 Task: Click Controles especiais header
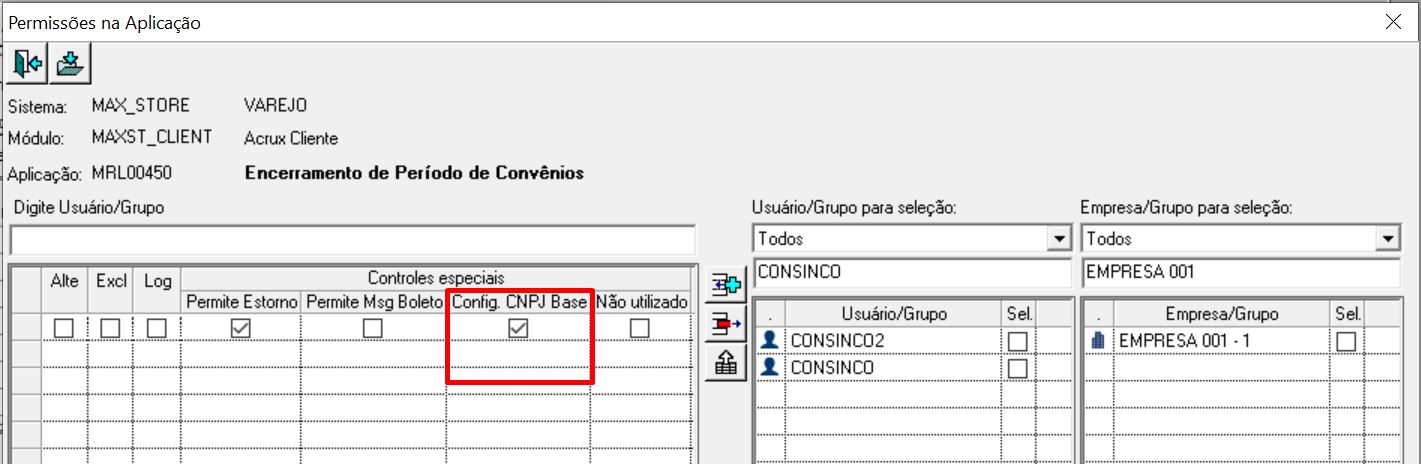click(436, 277)
